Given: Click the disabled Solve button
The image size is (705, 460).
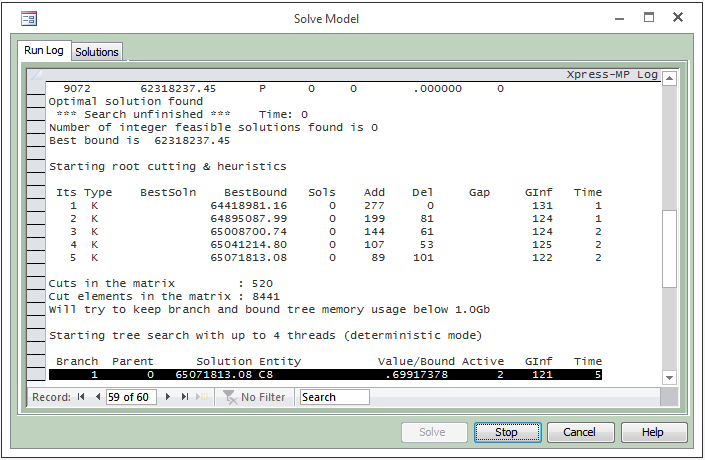Looking at the screenshot, I should click(432, 432).
